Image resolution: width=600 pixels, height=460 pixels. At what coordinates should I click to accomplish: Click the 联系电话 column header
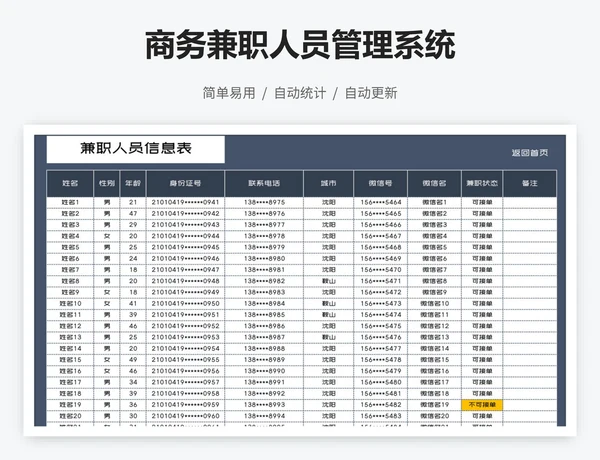tap(264, 183)
